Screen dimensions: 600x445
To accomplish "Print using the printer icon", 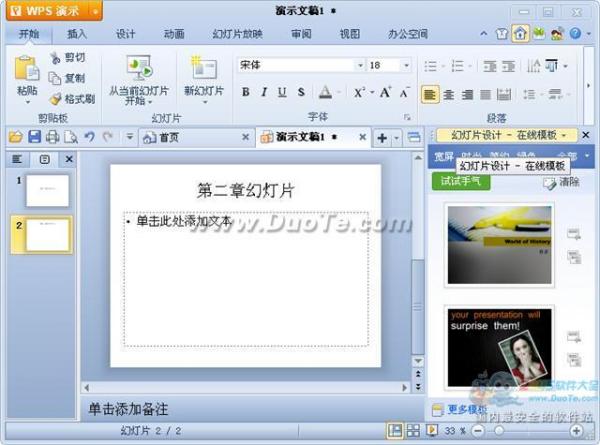I will (52, 137).
